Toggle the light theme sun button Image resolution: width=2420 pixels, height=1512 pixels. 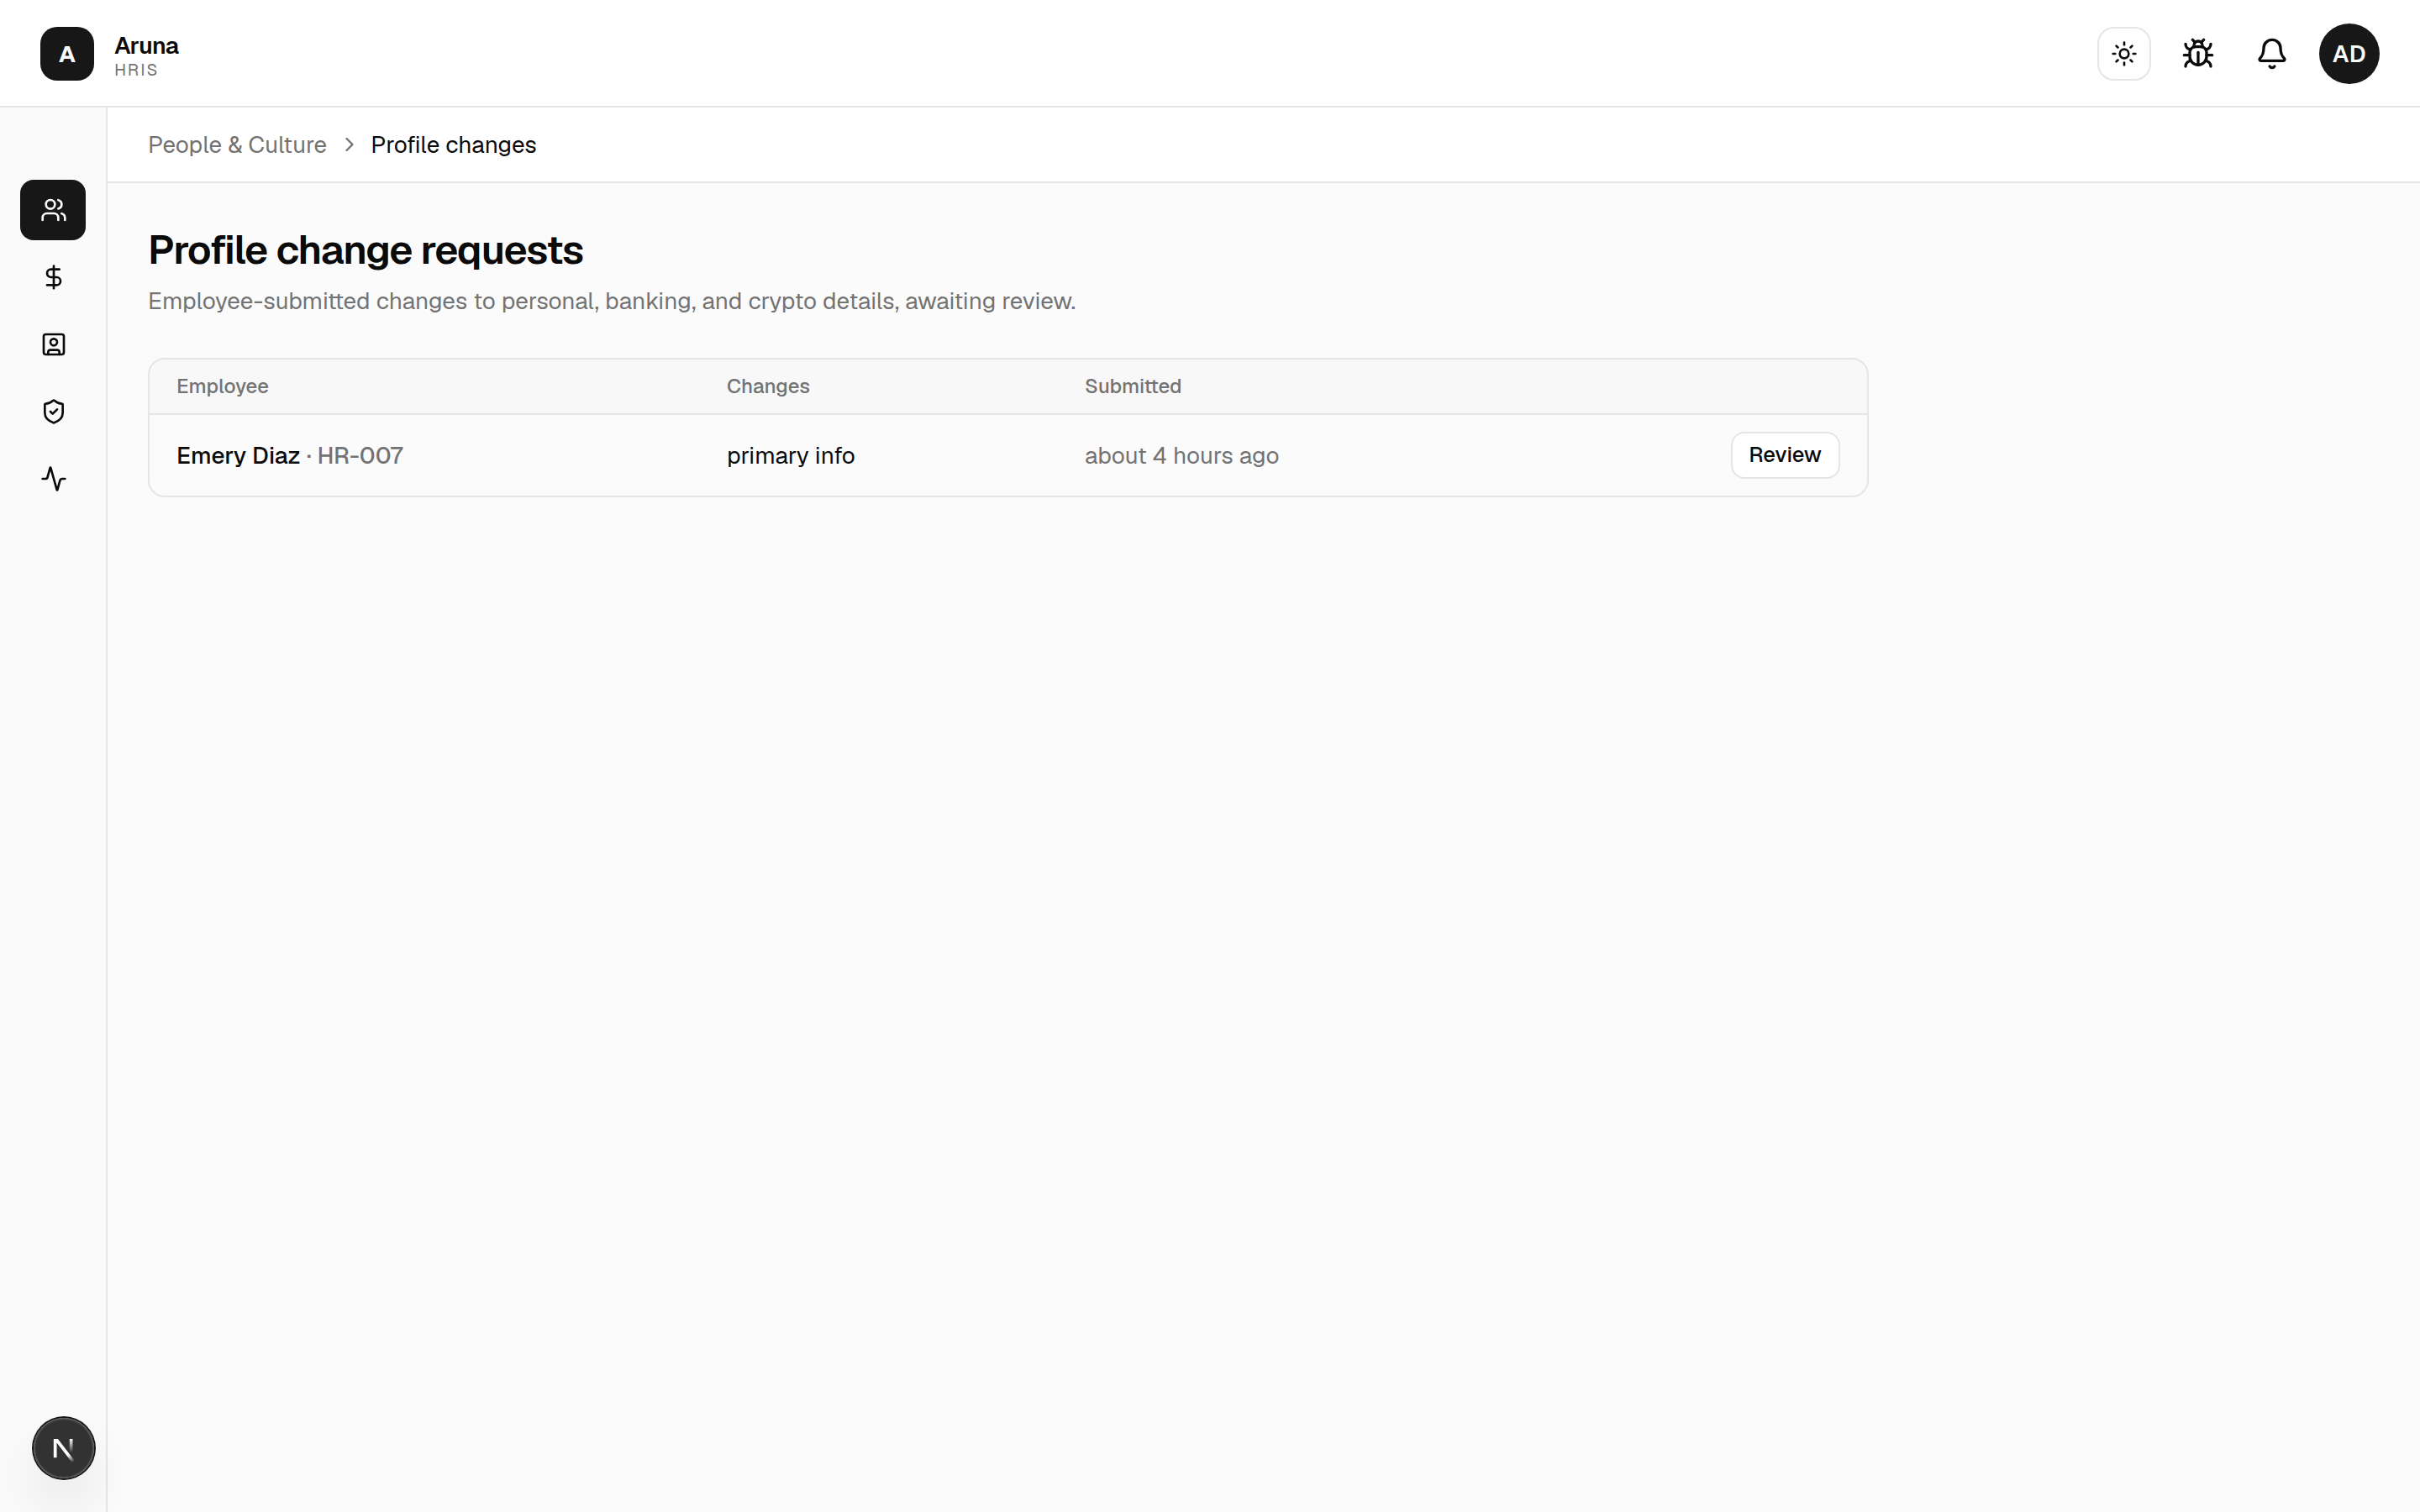point(2124,54)
